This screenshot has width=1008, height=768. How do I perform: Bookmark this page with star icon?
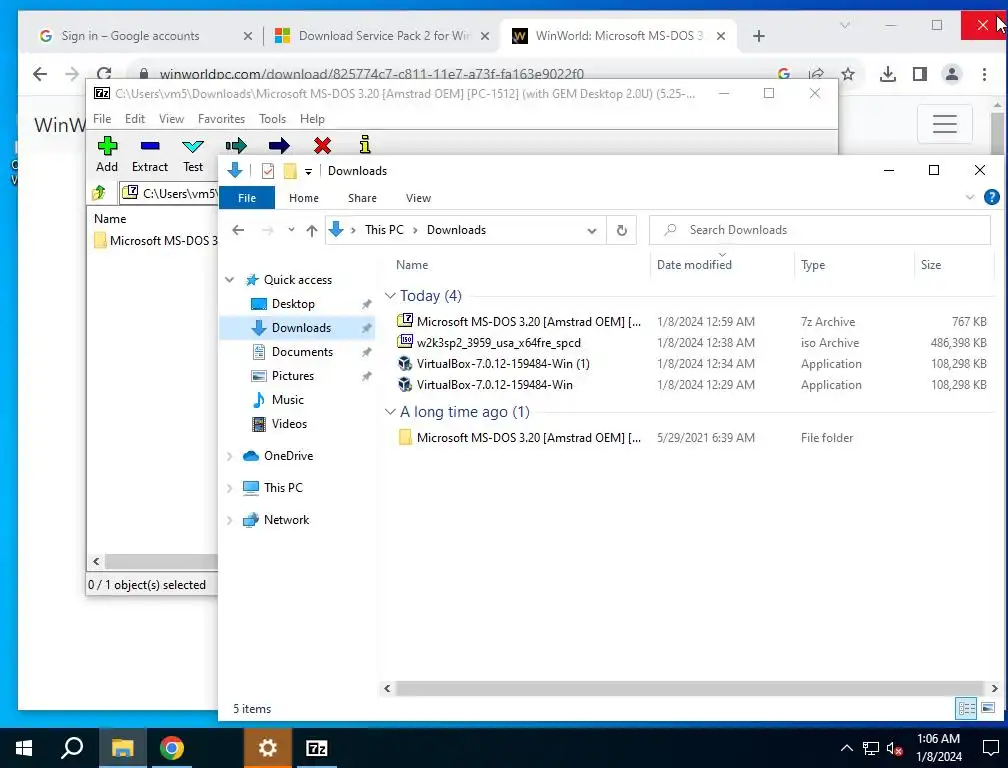pyautogui.click(x=848, y=74)
